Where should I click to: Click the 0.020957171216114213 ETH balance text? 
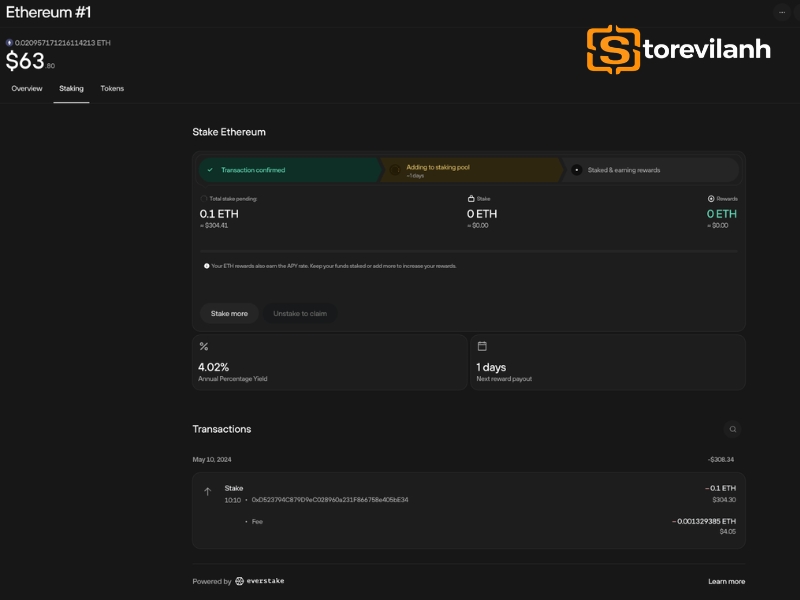pos(63,43)
